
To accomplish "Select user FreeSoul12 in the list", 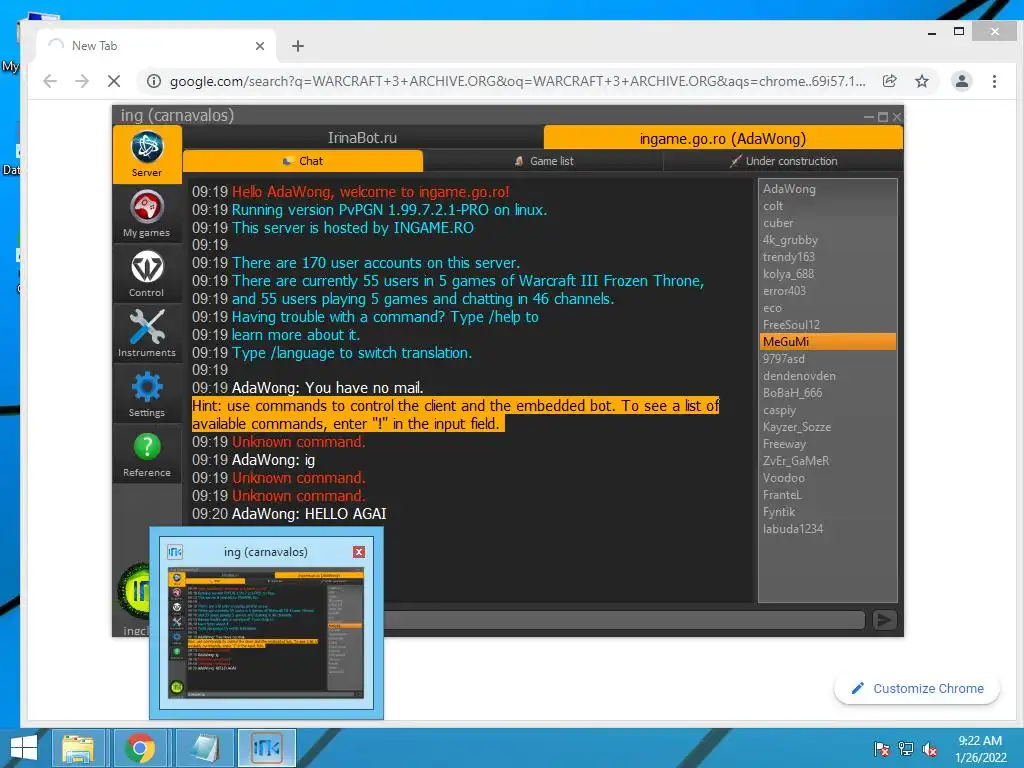I will [828, 325].
